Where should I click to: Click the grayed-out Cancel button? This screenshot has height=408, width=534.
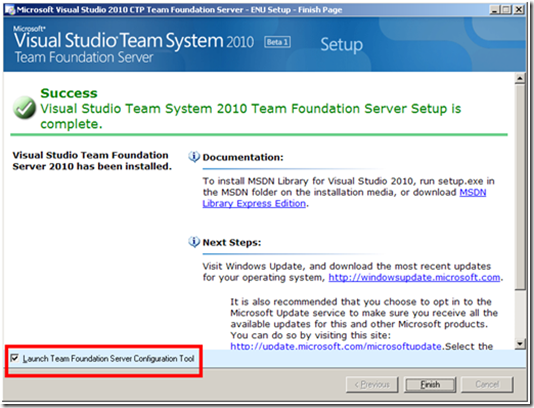[487, 385]
